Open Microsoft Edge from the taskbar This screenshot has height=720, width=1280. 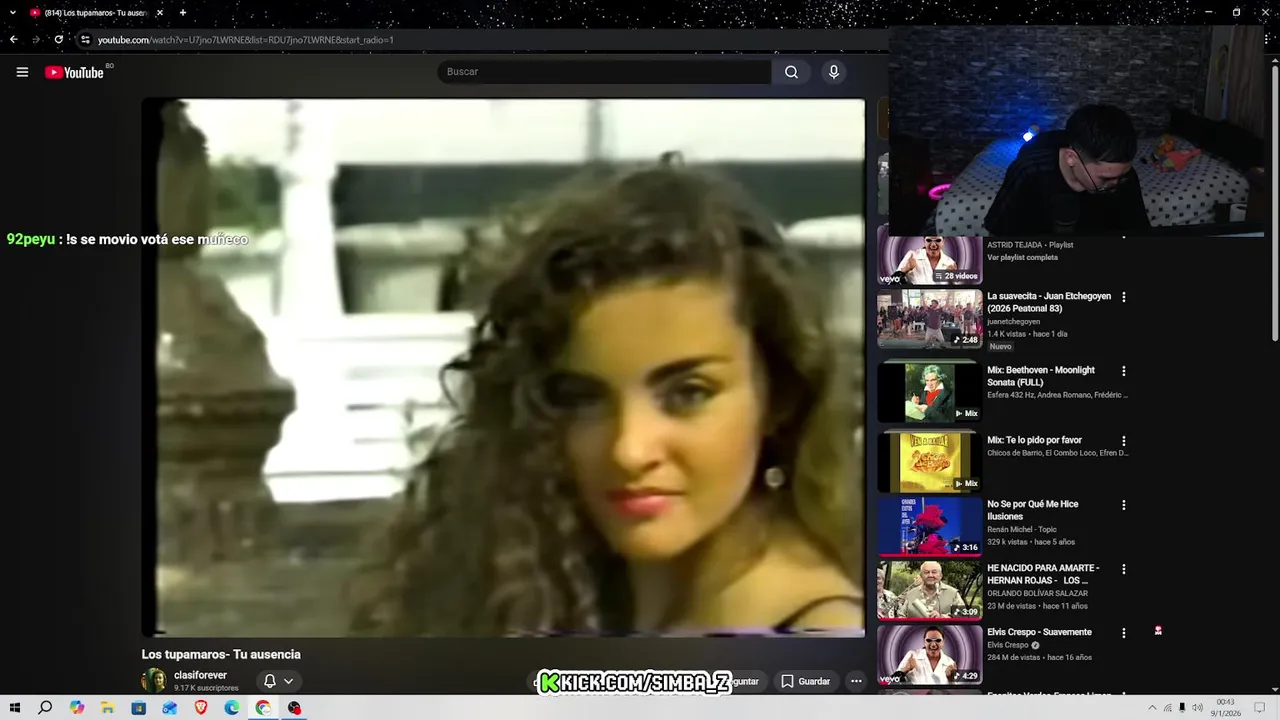231,707
